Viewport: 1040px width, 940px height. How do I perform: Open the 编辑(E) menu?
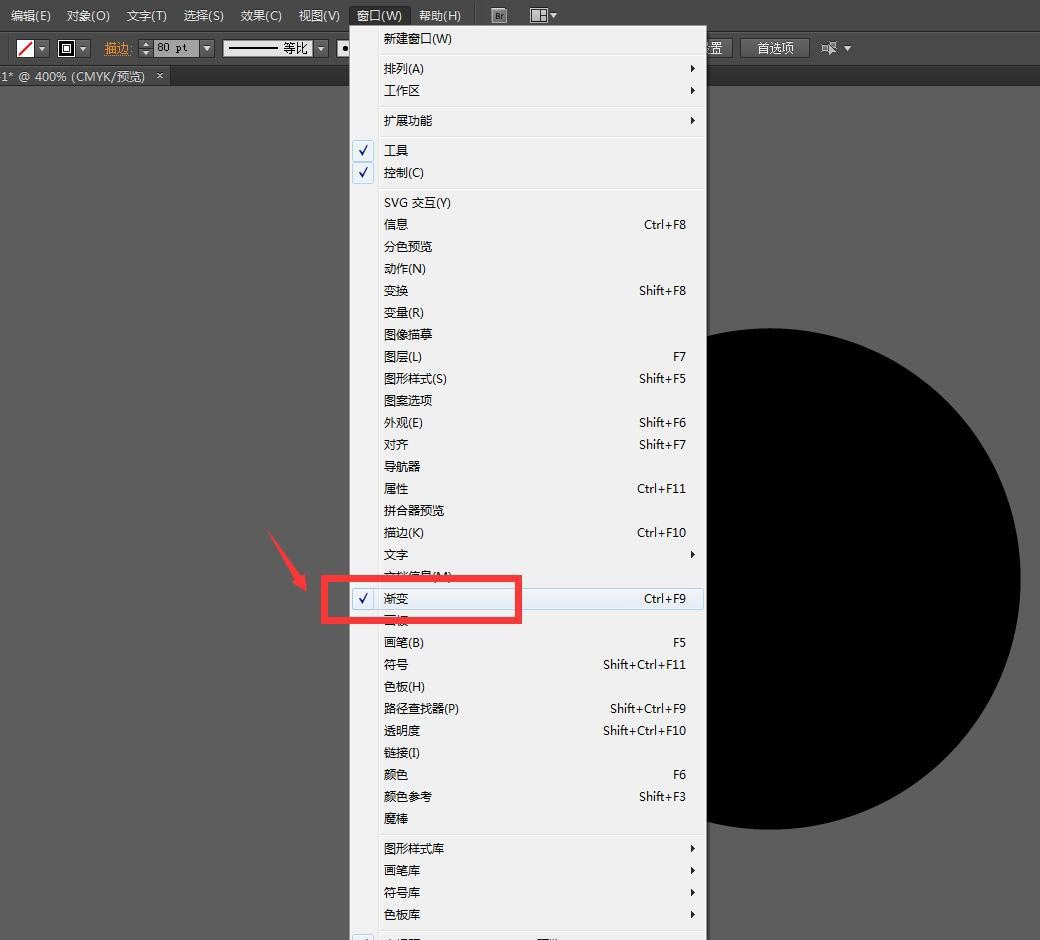[31, 15]
